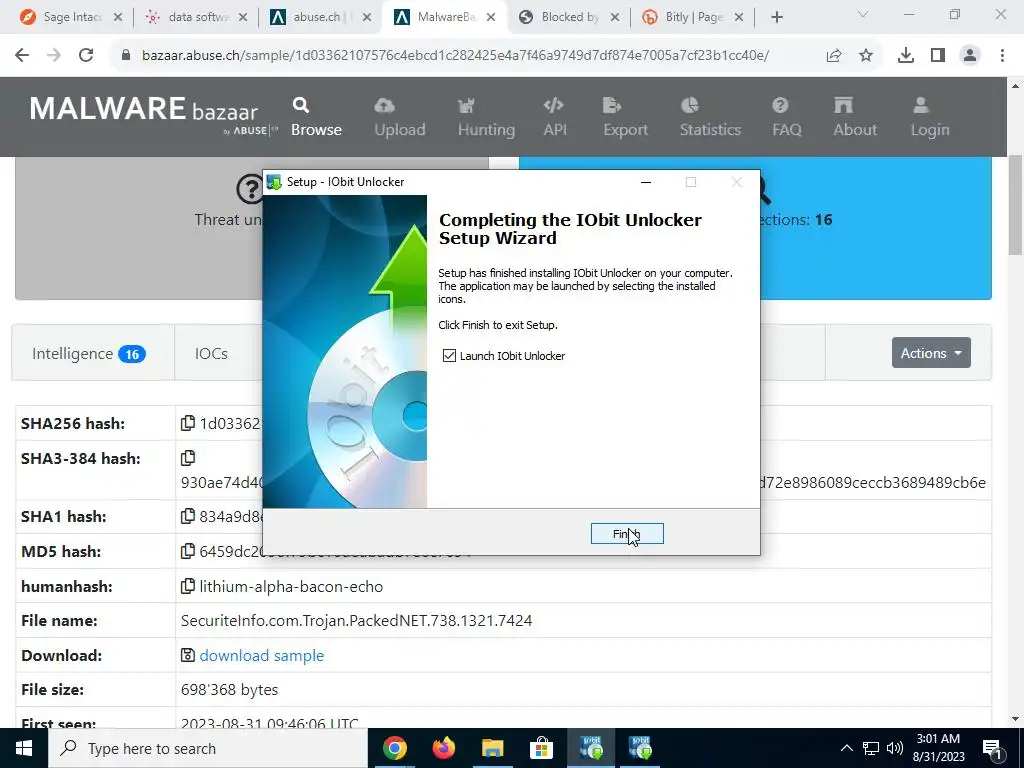Copy the SHA256 hash

[x=187, y=423]
